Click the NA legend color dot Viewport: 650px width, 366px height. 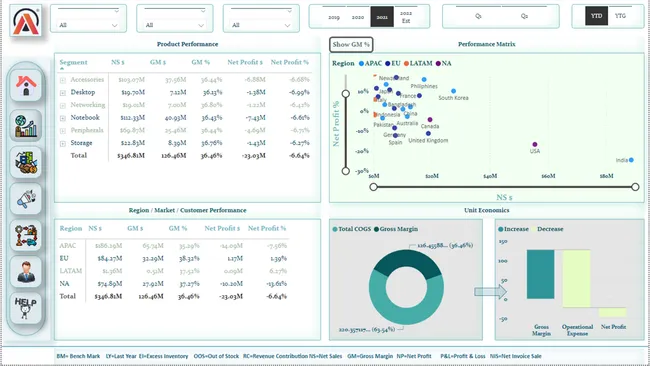[x=438, y=63]
